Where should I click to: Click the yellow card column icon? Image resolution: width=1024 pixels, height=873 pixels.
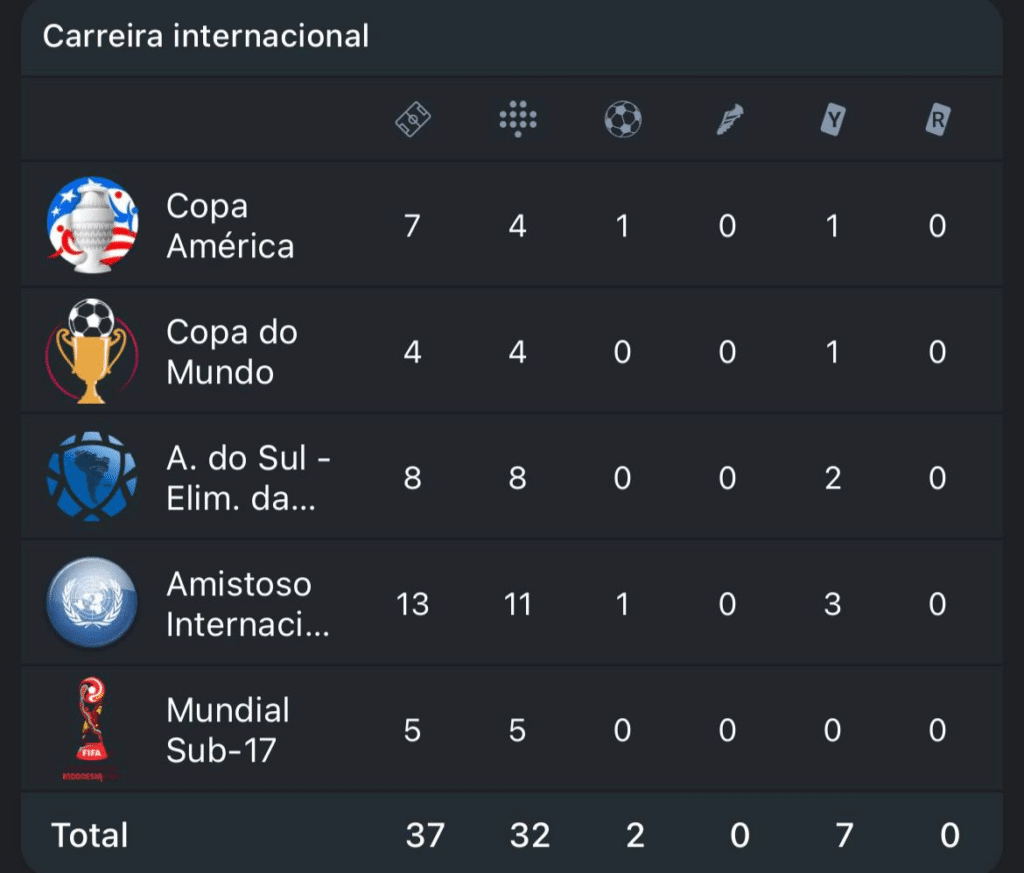click(832, 121)
